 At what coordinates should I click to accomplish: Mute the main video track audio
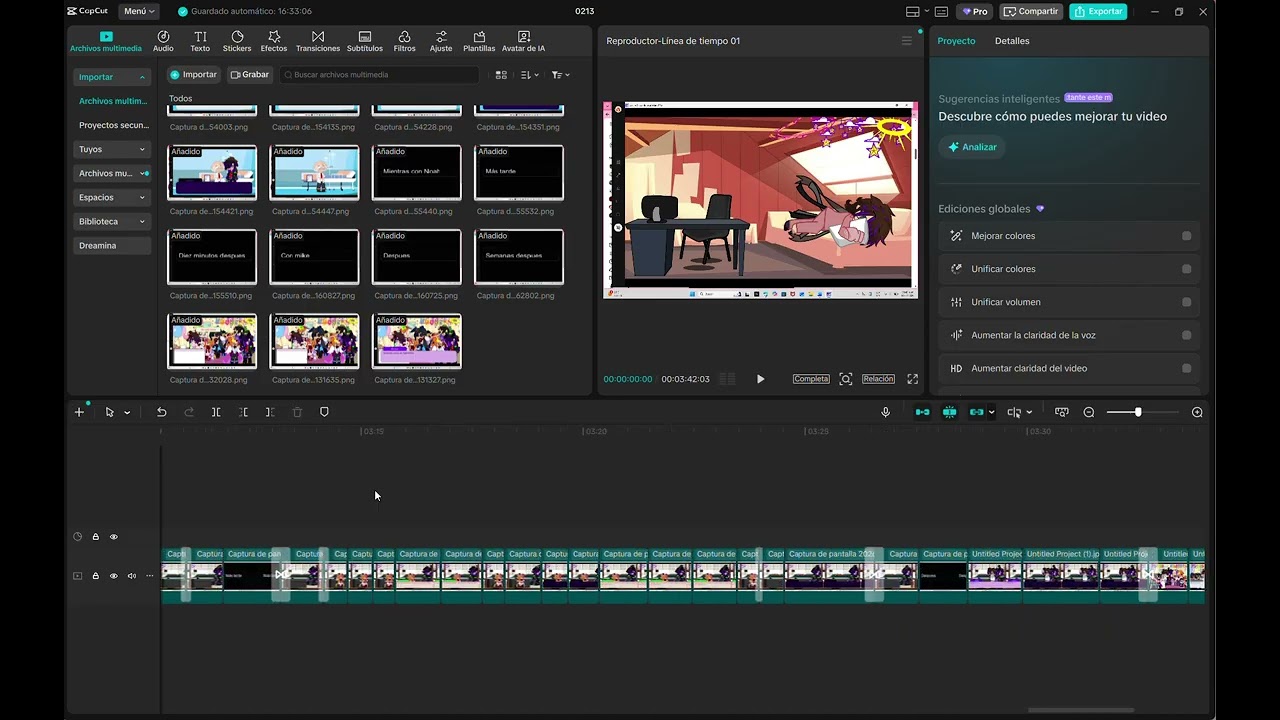131,576
